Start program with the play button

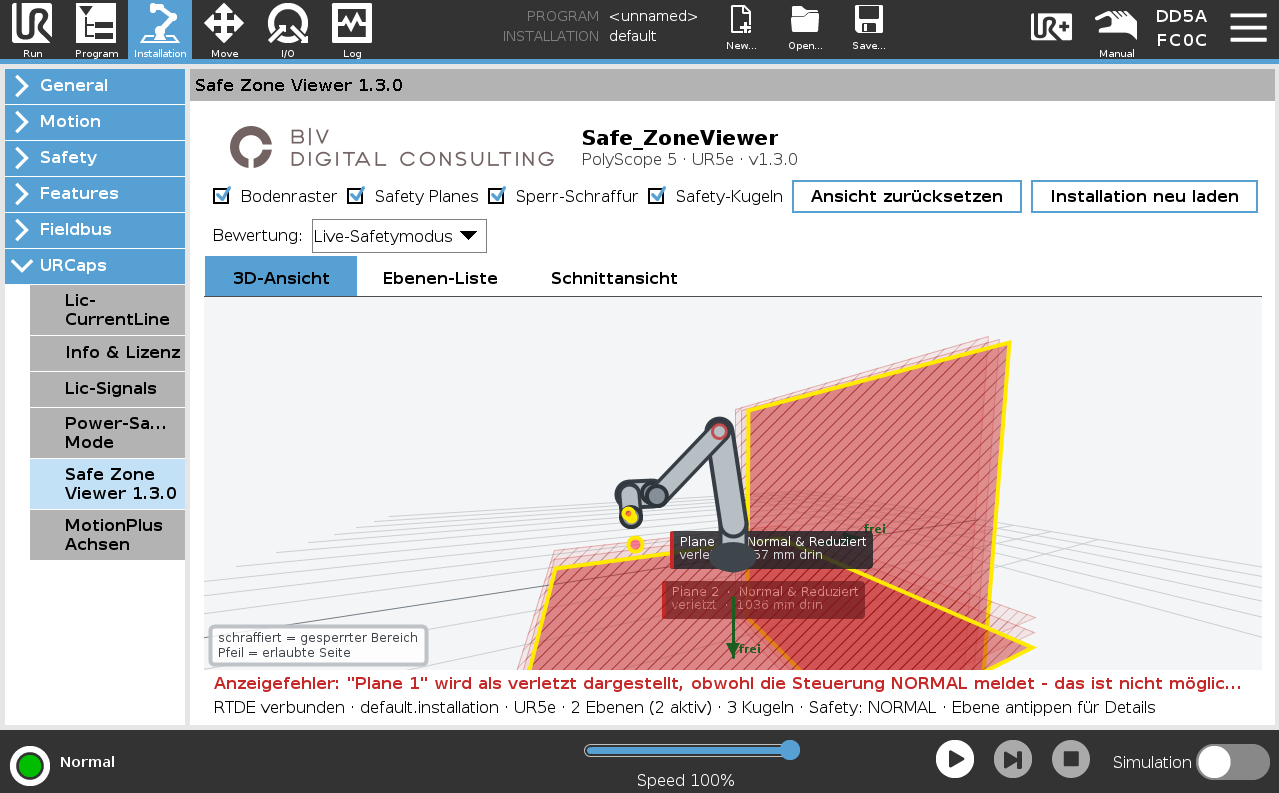[955, 759]
